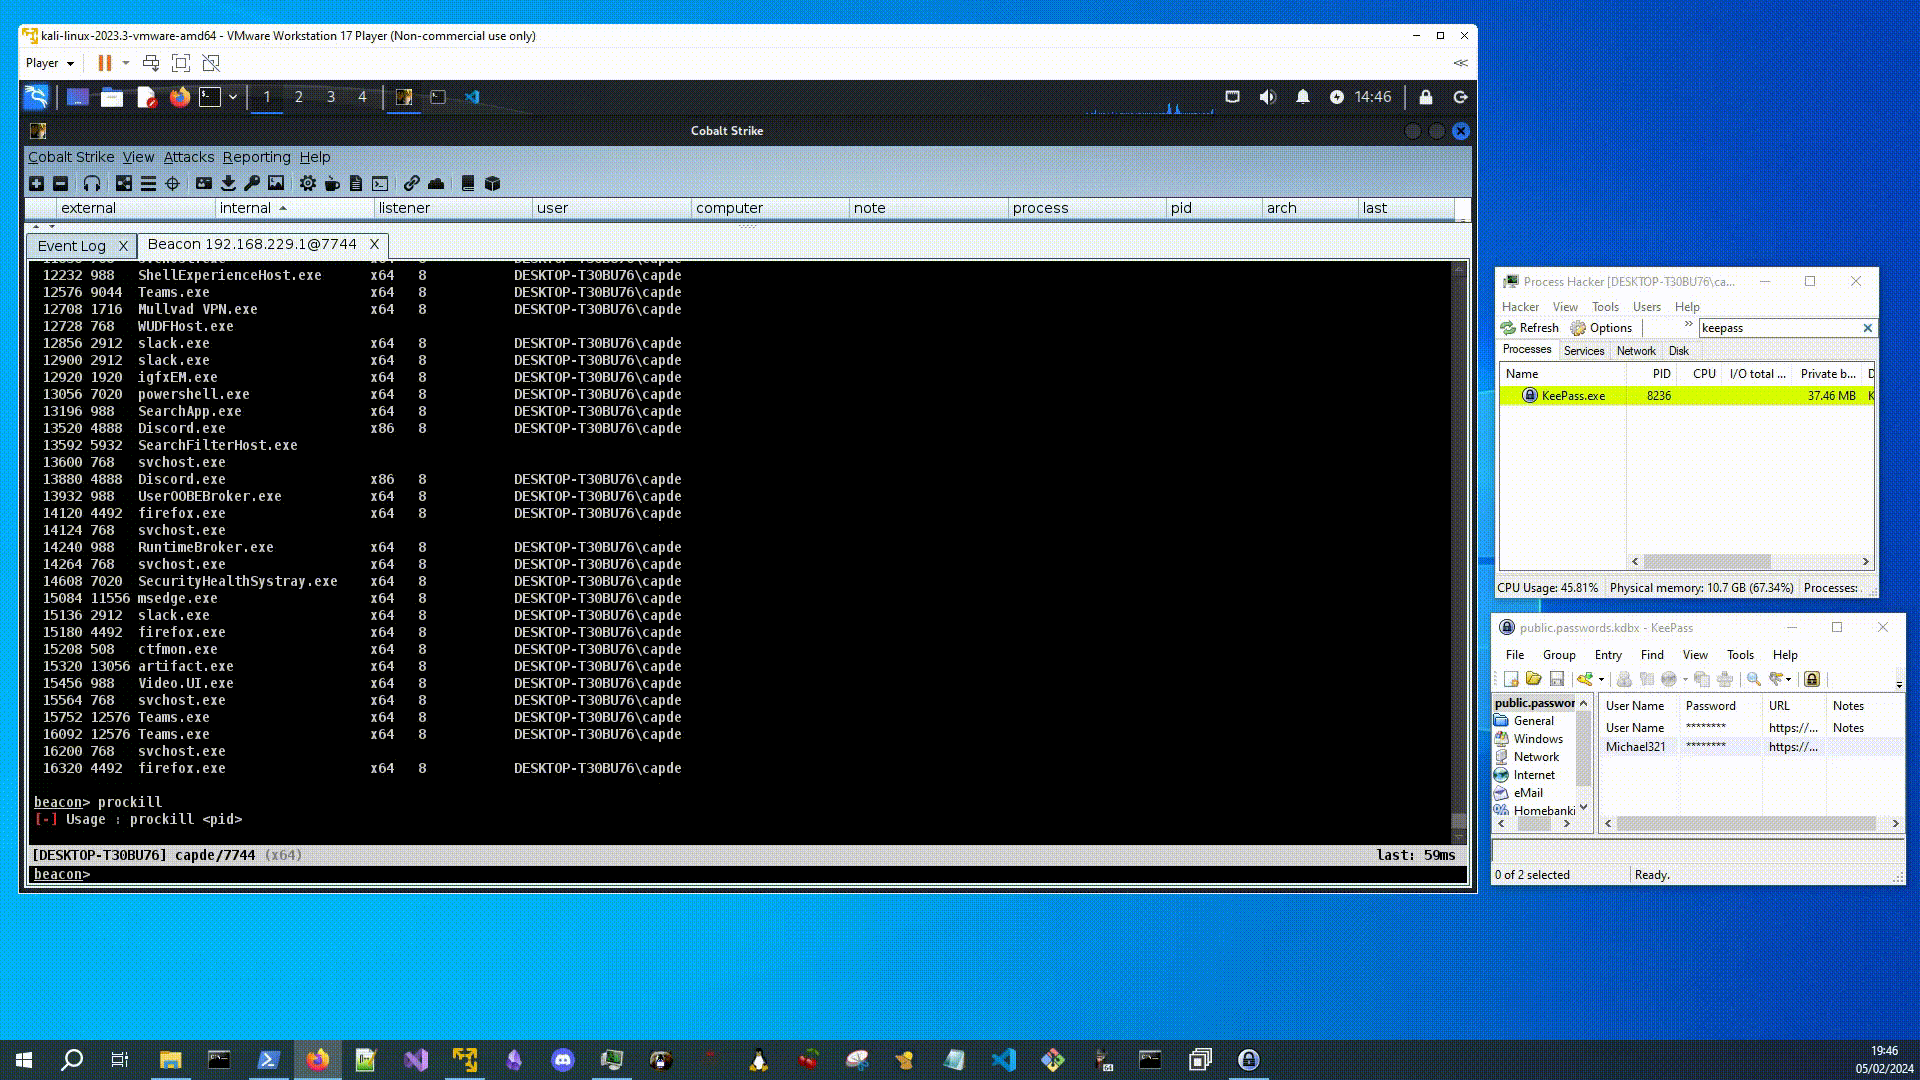The height and width of the screenshot is (1080, 1920).
Task: Click the document icon in Cobalt Strike toolbar
Action: [x=356, y=183]
